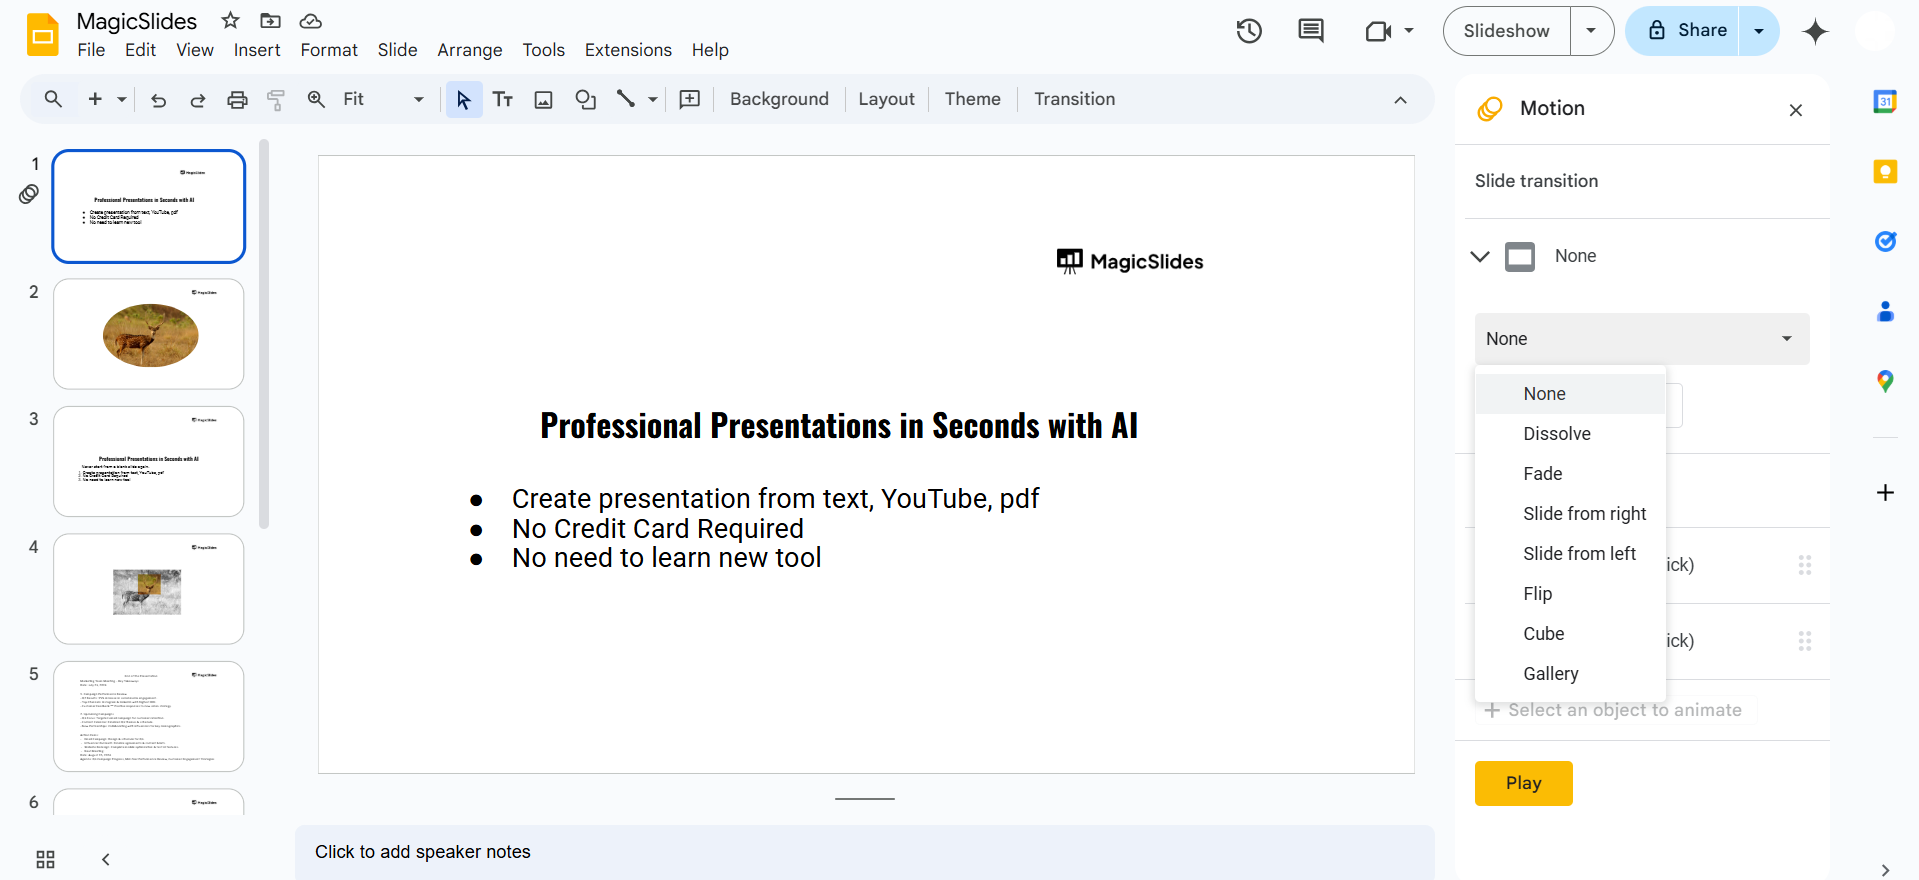Start a video call with camera icon
This screenshot has height=880, width=1919.
click(1378, 31)
